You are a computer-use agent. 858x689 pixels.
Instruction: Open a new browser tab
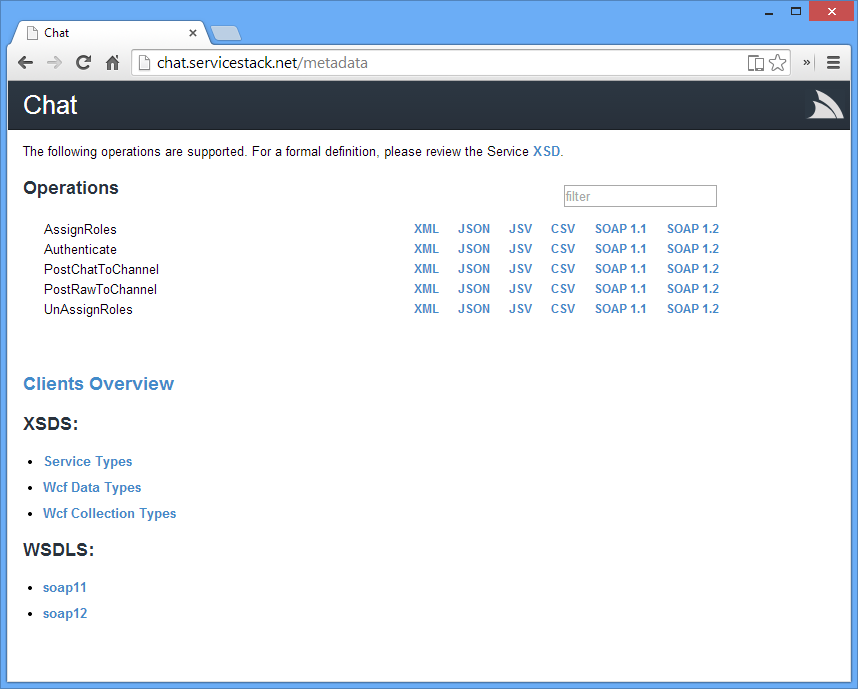tap(226, 33)
